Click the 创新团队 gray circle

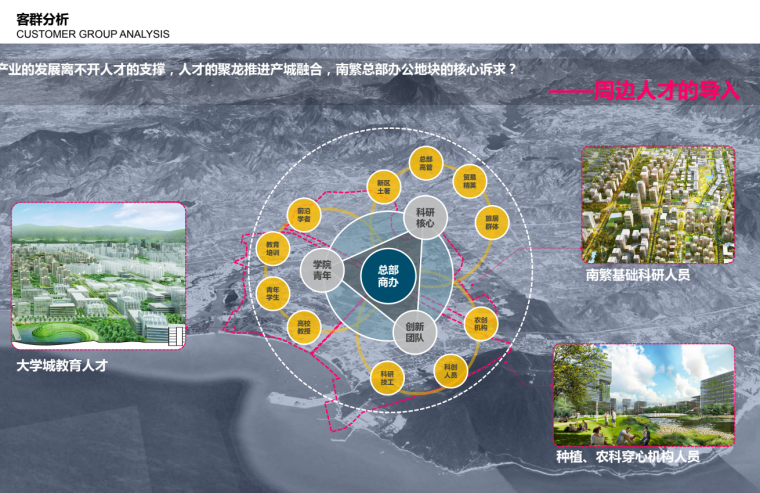[x=414, y=333]
